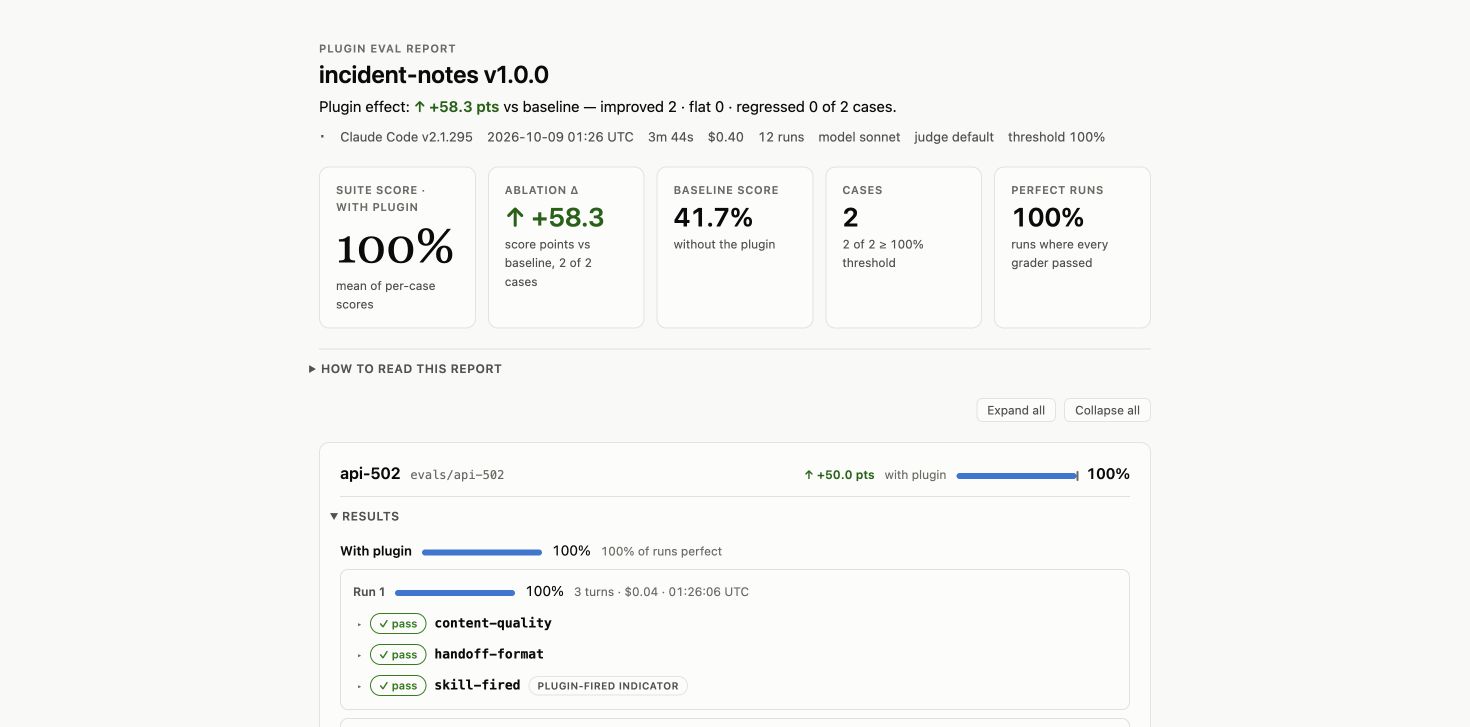Click the pass badge beside skill-fired
Image resolution: width=1470 pixels, height=727 pixels.
[398, 686]
